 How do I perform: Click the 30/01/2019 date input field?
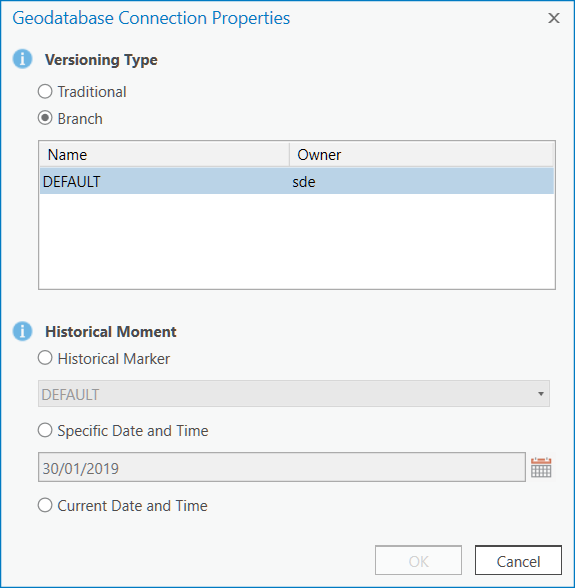[x=282, y=467]
